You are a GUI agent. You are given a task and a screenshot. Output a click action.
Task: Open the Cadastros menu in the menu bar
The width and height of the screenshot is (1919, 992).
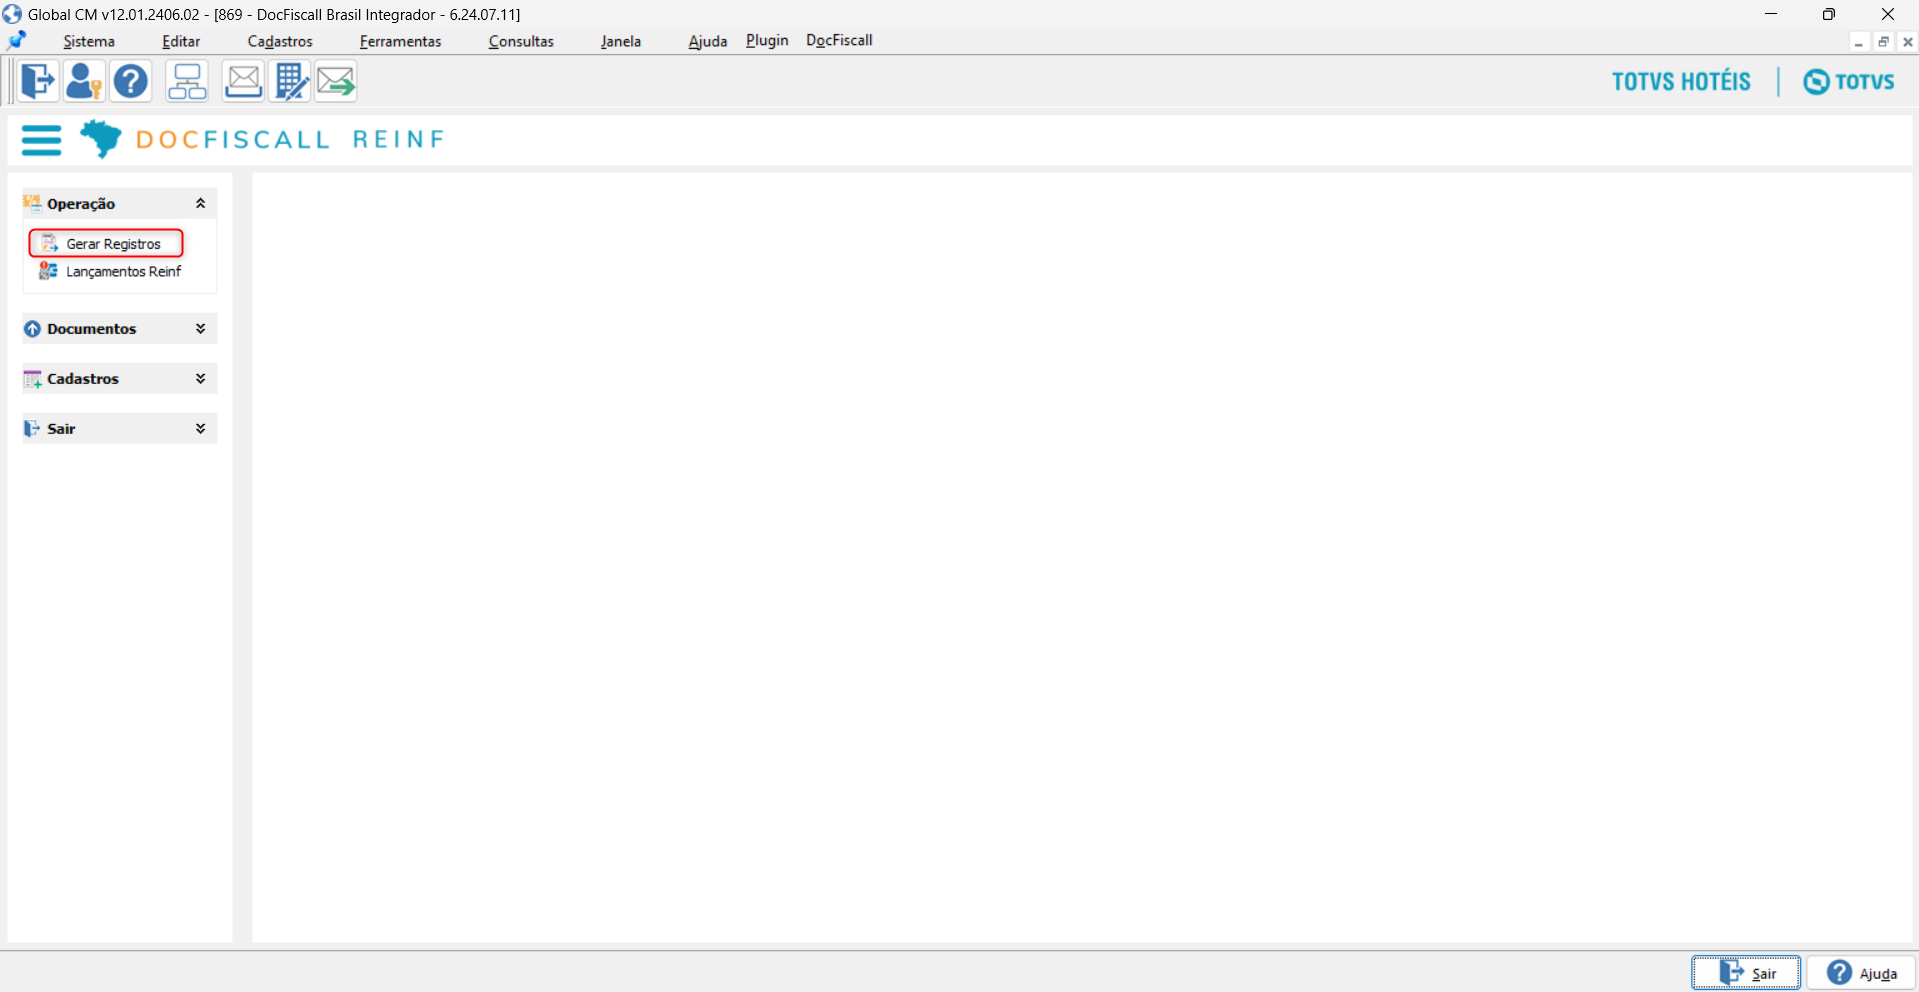[280, 41]
